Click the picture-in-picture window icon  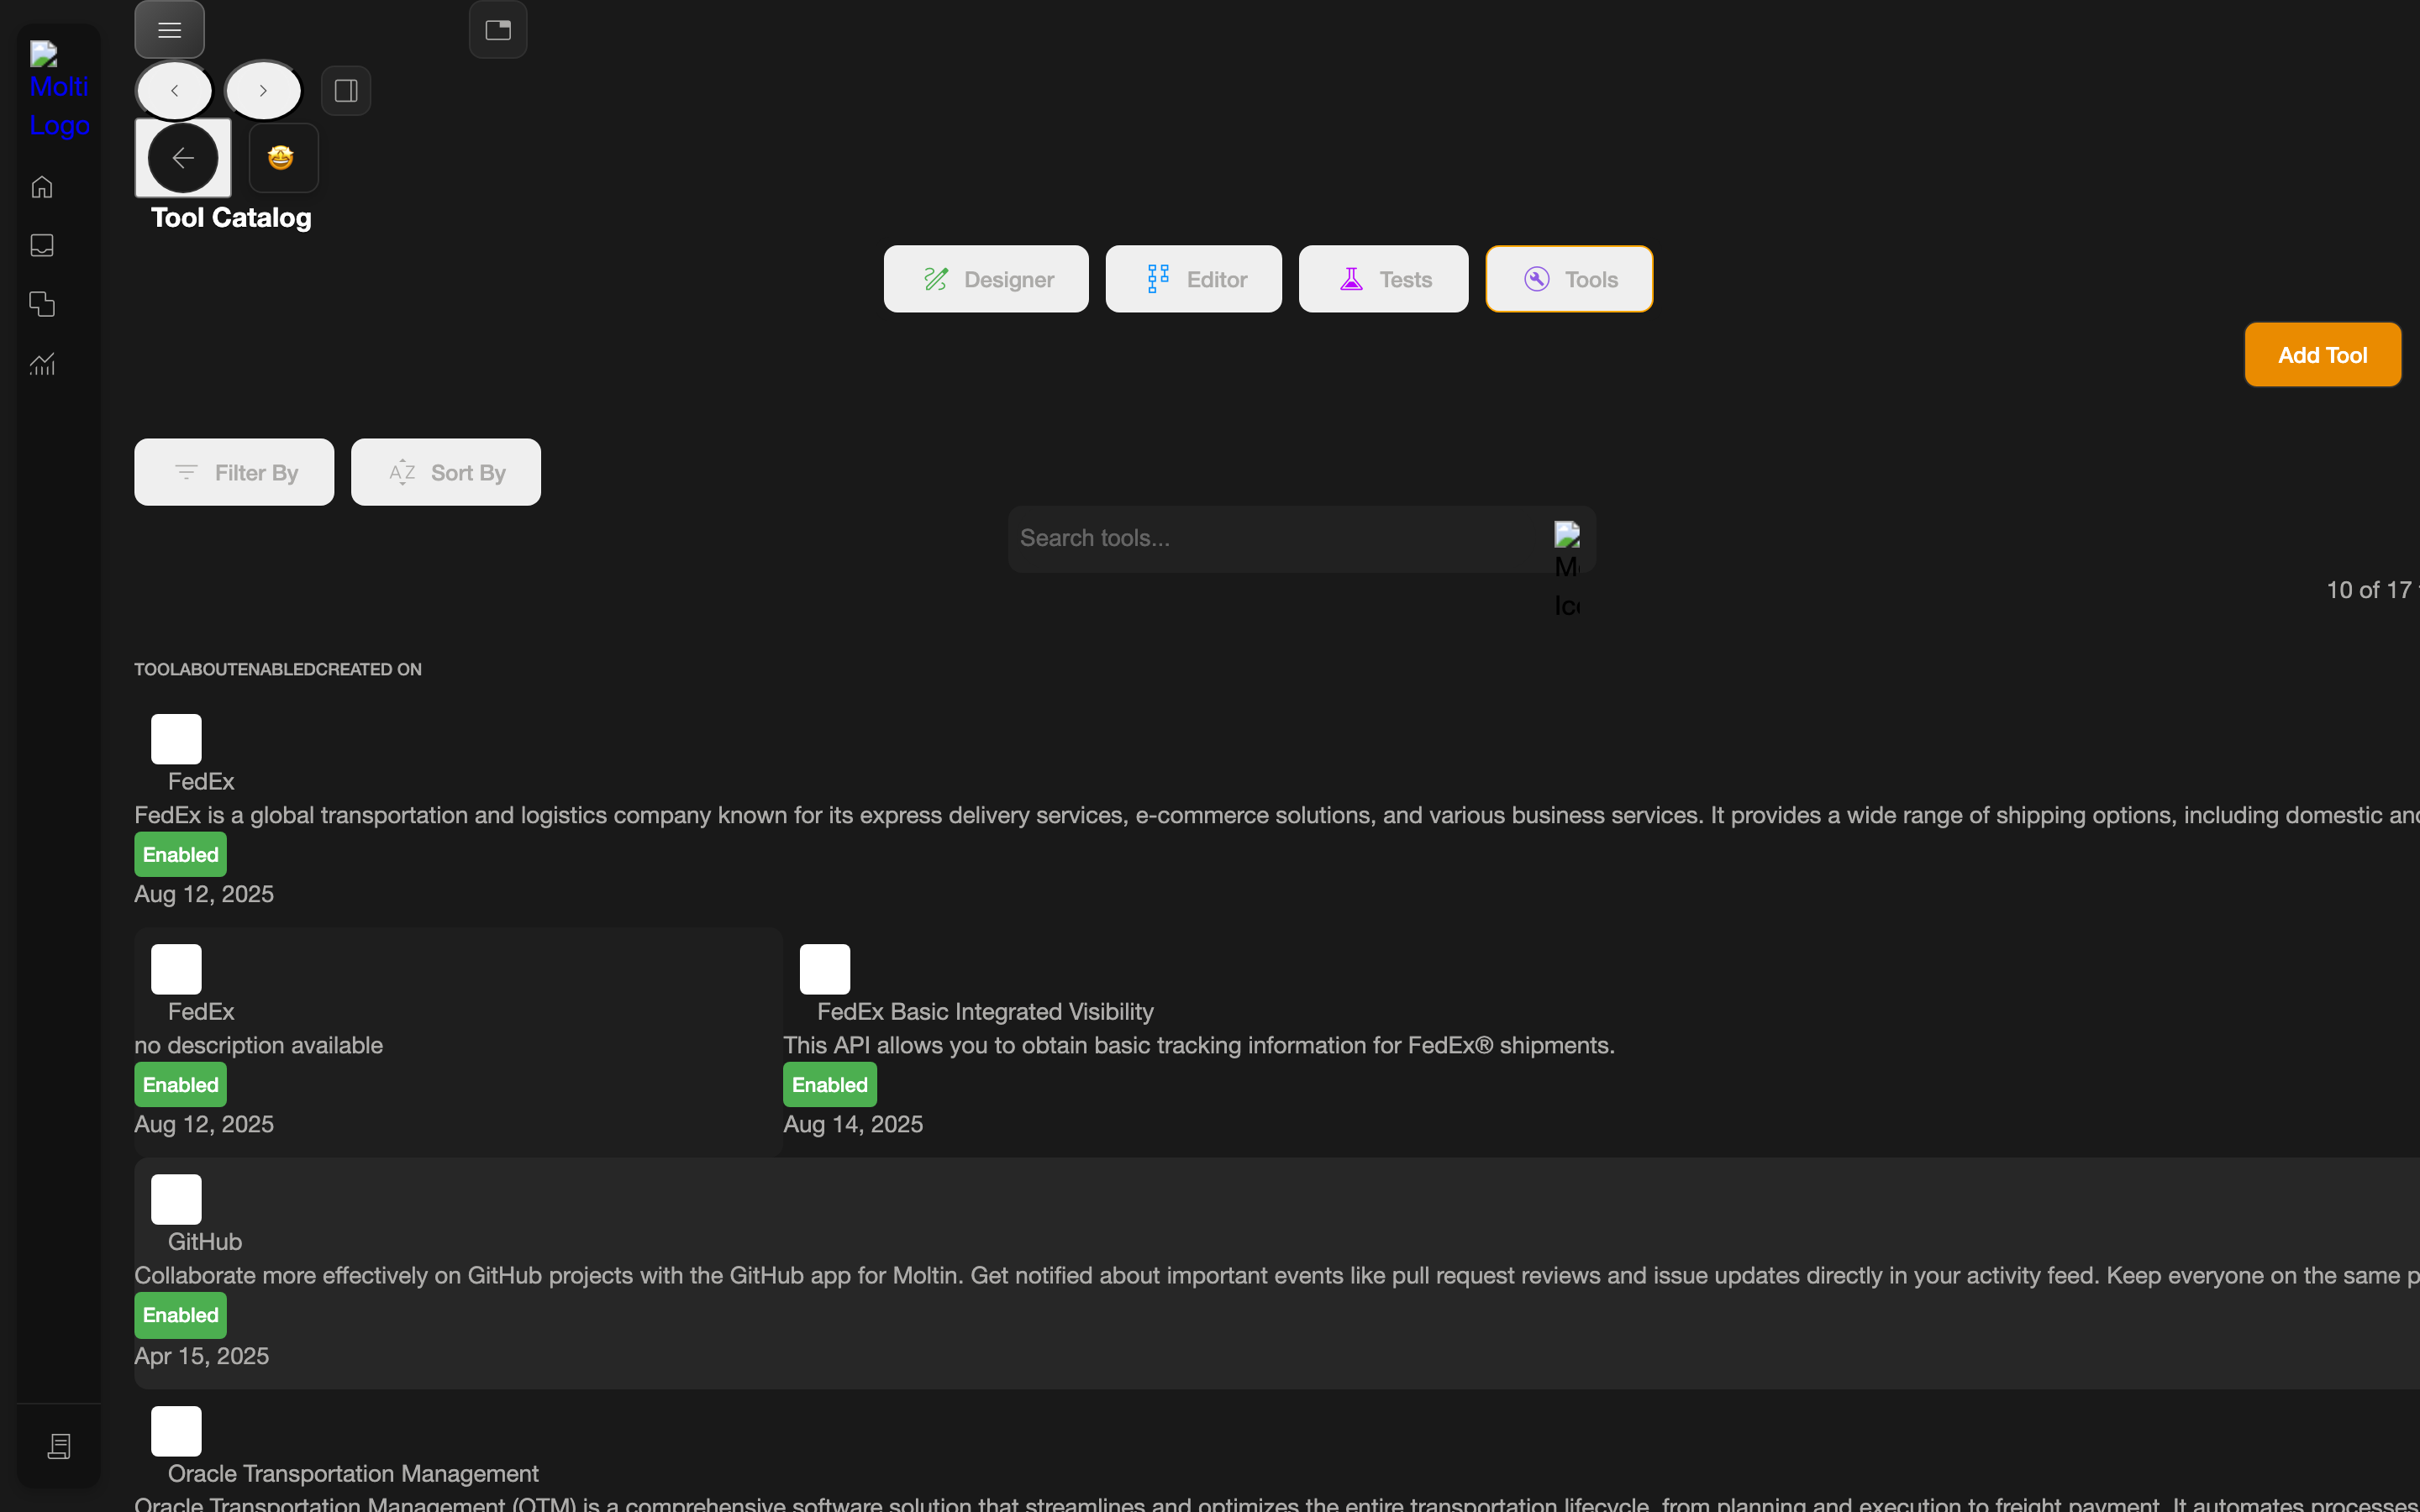click(498, 30)
